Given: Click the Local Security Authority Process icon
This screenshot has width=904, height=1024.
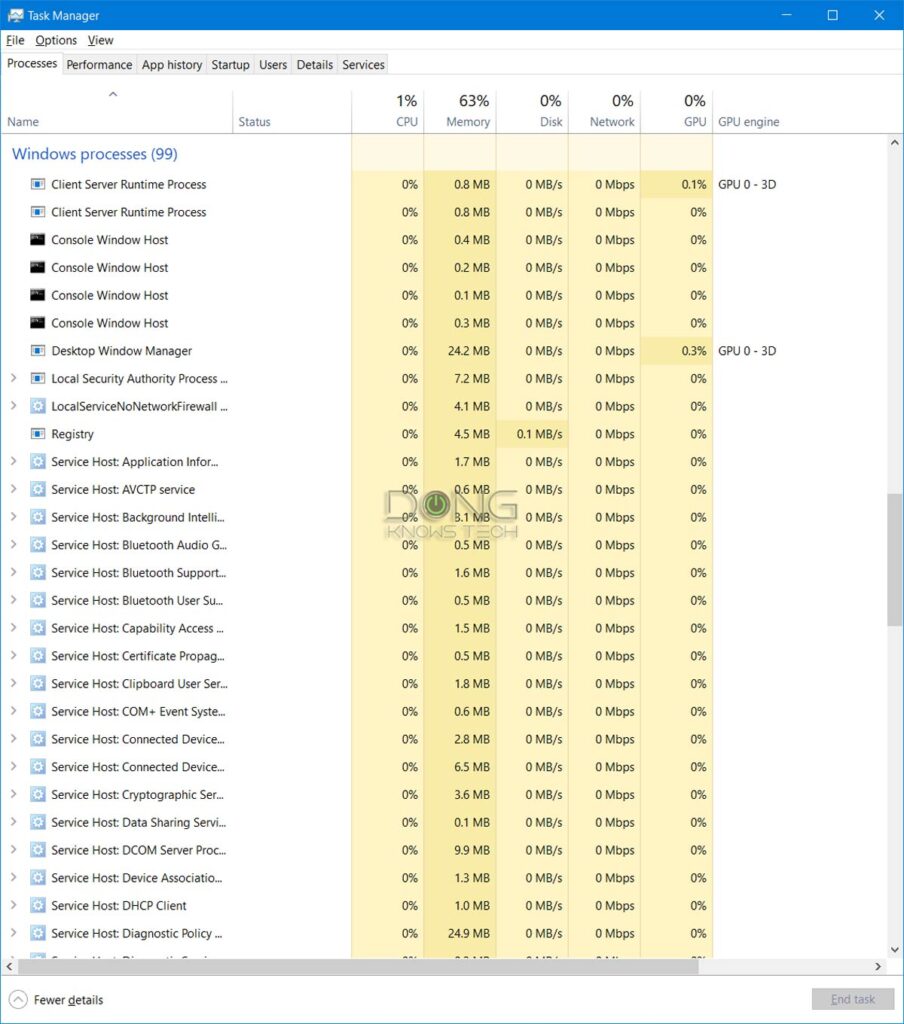Looking at the screenshot, I should coord(38,379).
